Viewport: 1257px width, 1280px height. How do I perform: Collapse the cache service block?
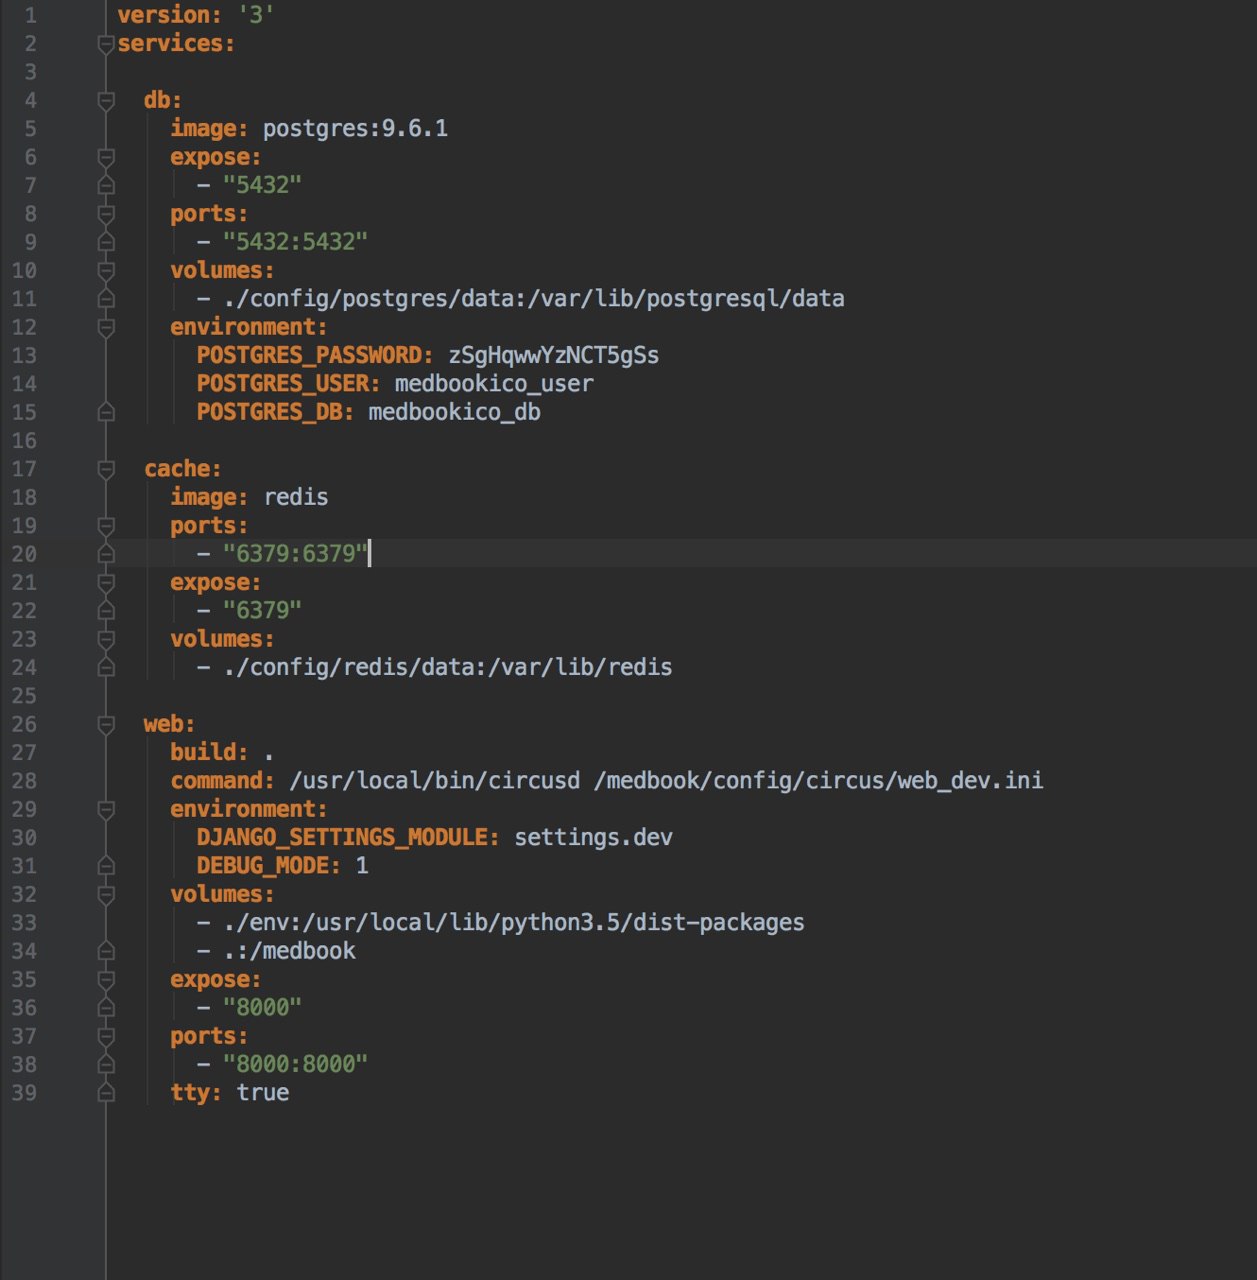click(106, 469)
